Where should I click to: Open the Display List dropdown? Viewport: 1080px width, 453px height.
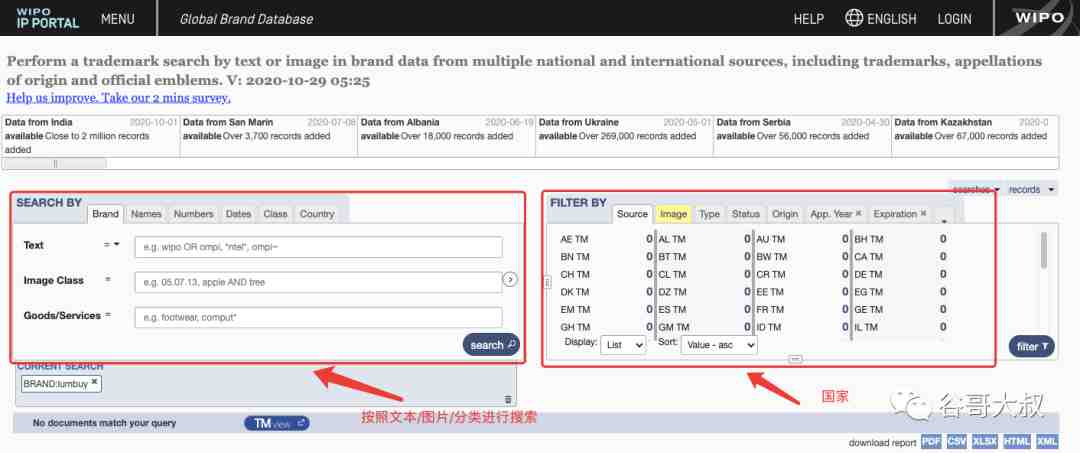coord(623,345)
